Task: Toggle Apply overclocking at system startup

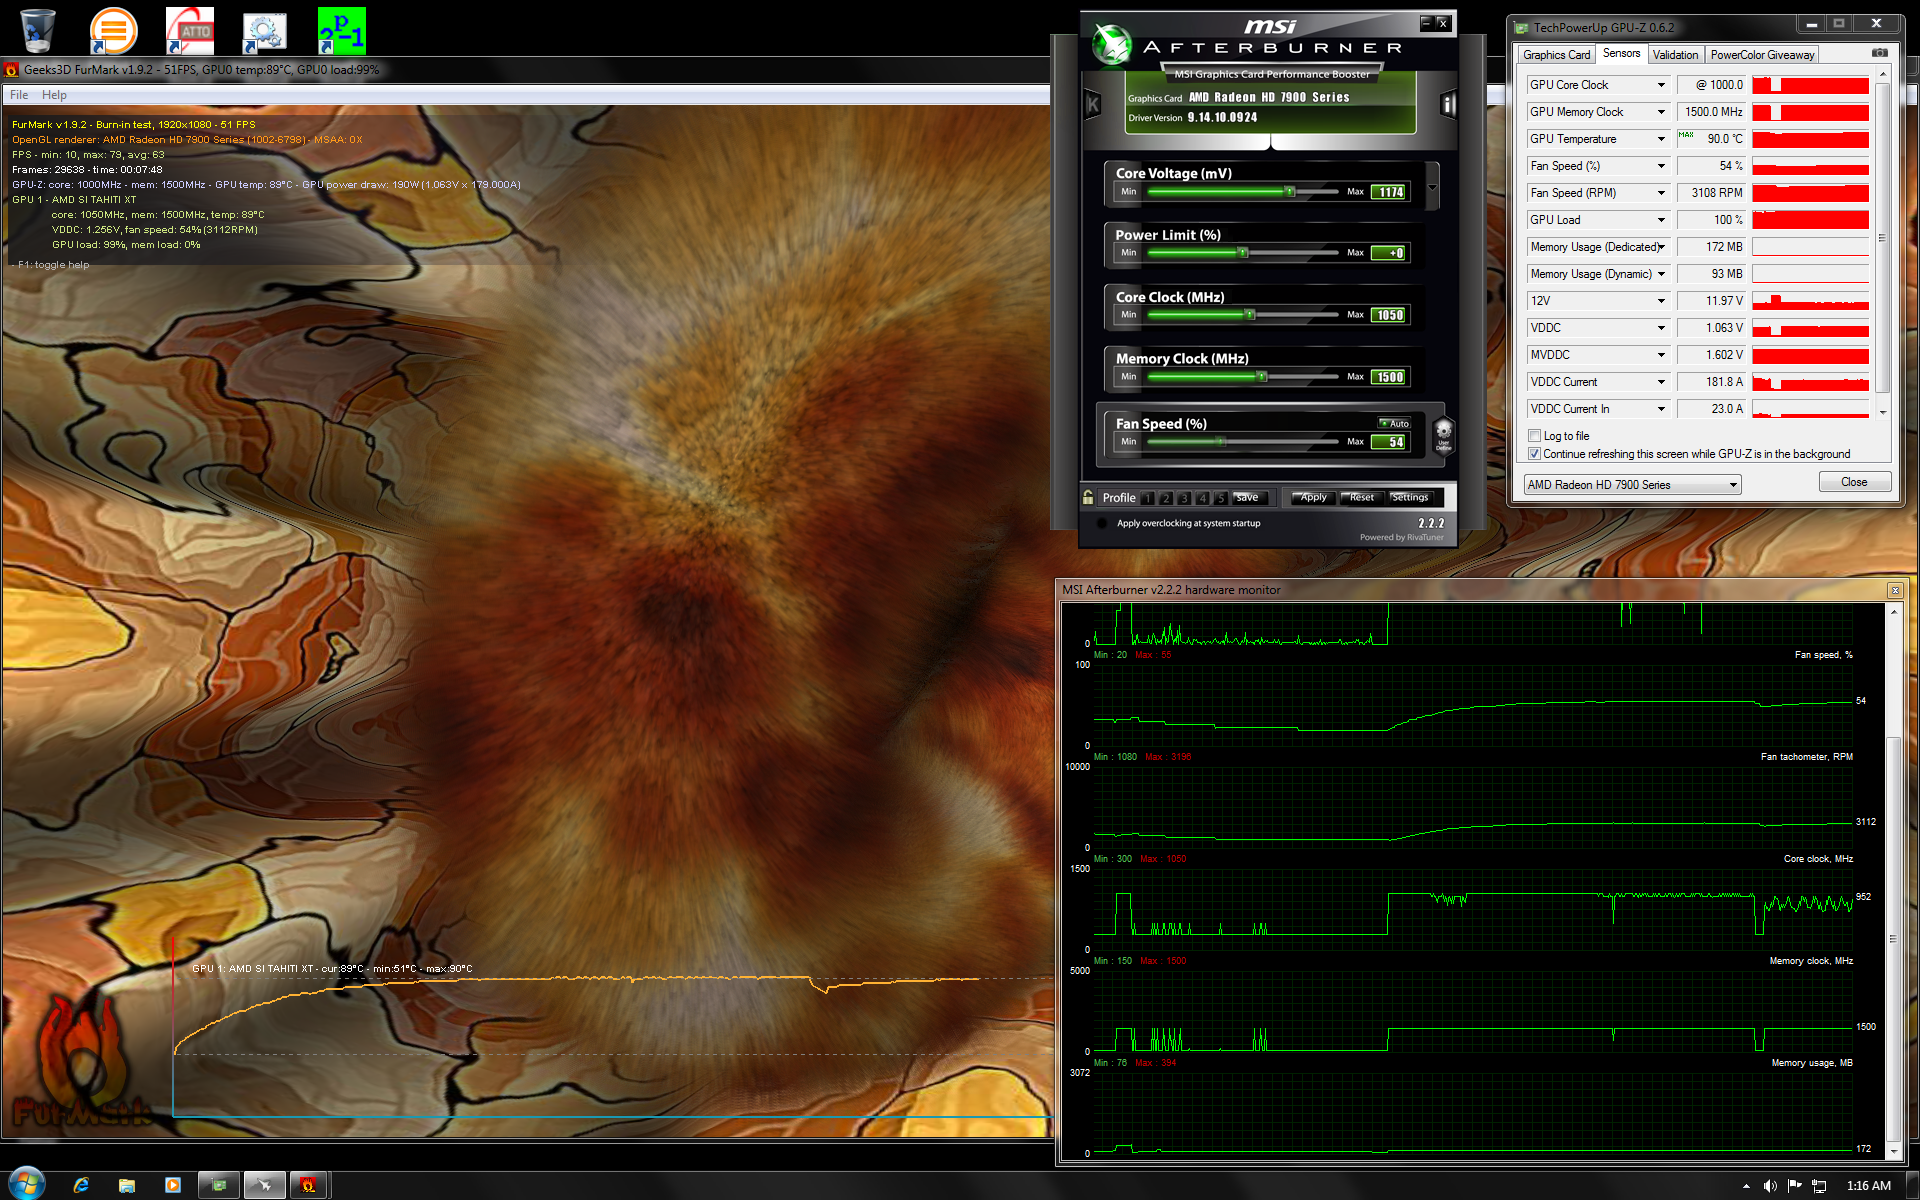Action: 1102,523
